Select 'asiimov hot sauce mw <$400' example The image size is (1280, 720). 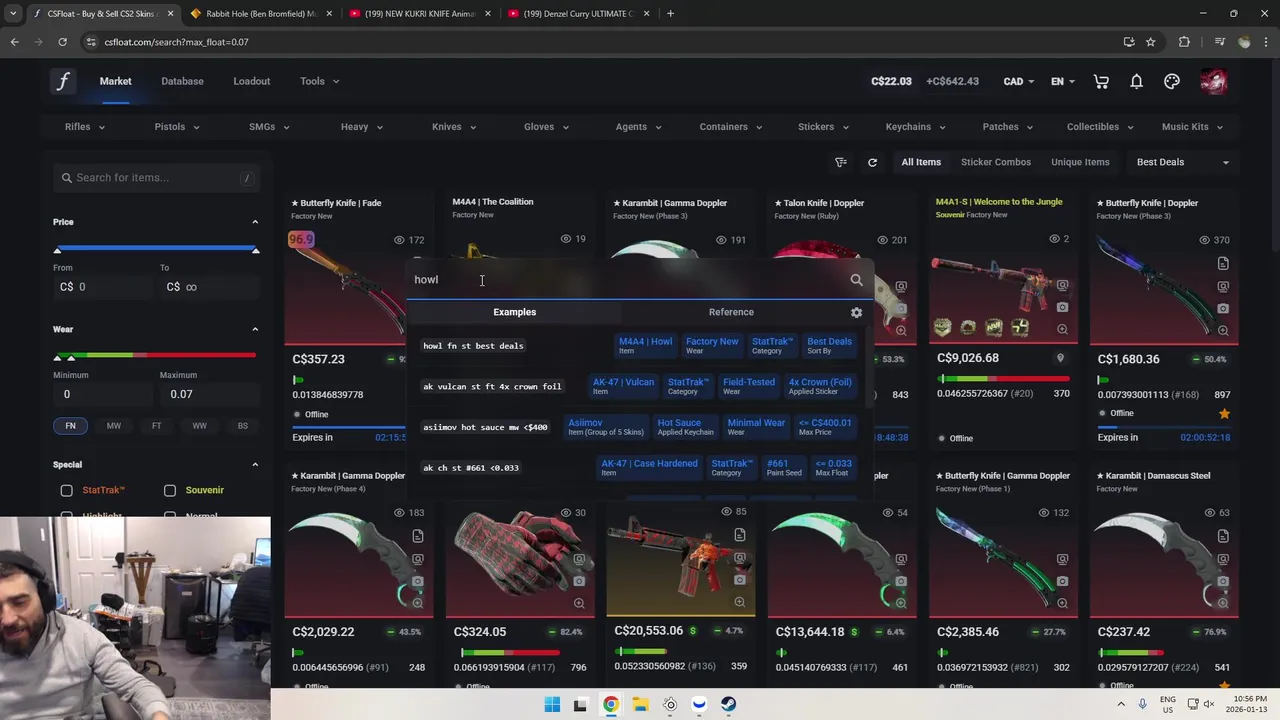pyautogui.click(x=485, y=427)
